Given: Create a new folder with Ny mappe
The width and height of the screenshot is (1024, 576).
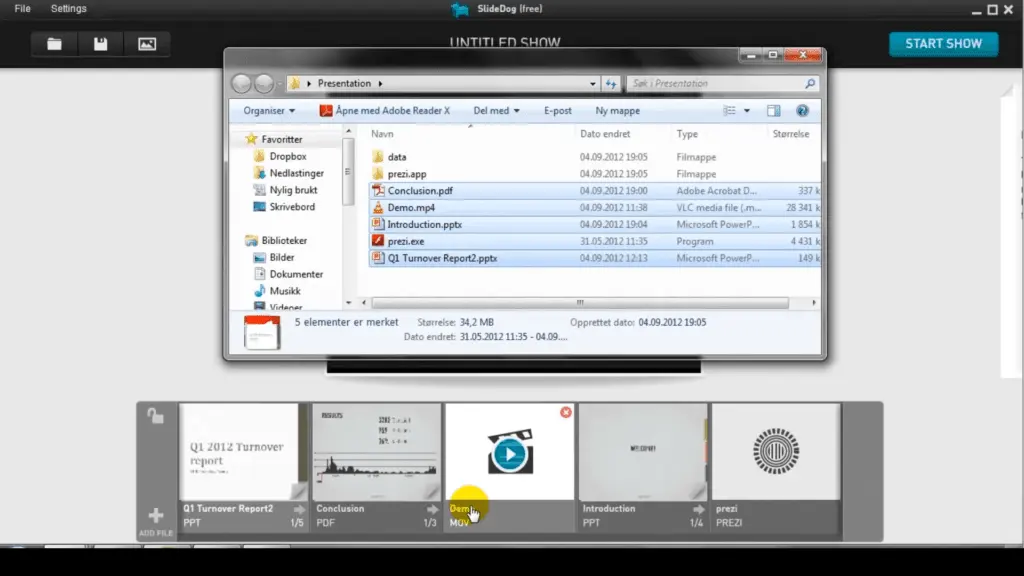Looking at the screenshot, I should click(x=617, y=110).
